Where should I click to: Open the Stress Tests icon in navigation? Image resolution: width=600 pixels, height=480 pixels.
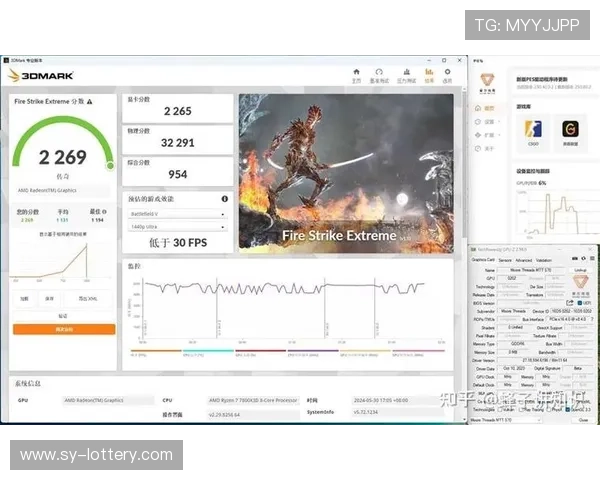[404, 74]
